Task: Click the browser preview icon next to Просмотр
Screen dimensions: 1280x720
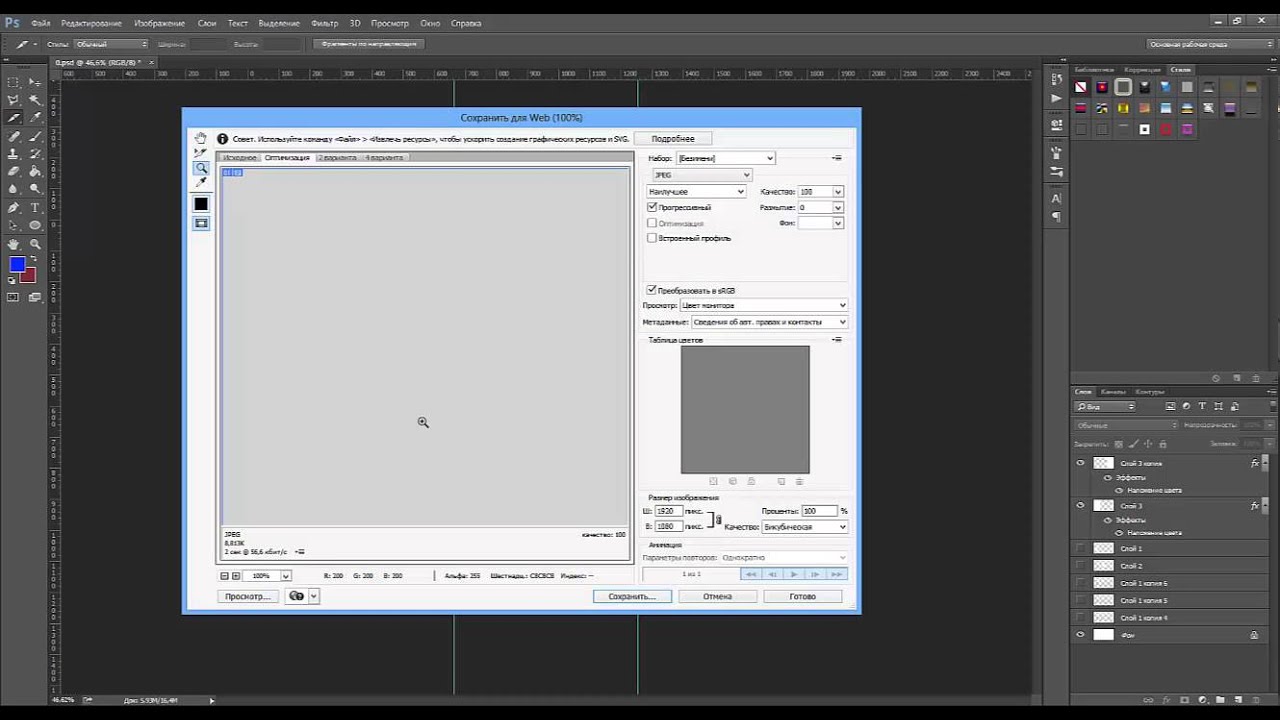Action: [x=296, y=596]
